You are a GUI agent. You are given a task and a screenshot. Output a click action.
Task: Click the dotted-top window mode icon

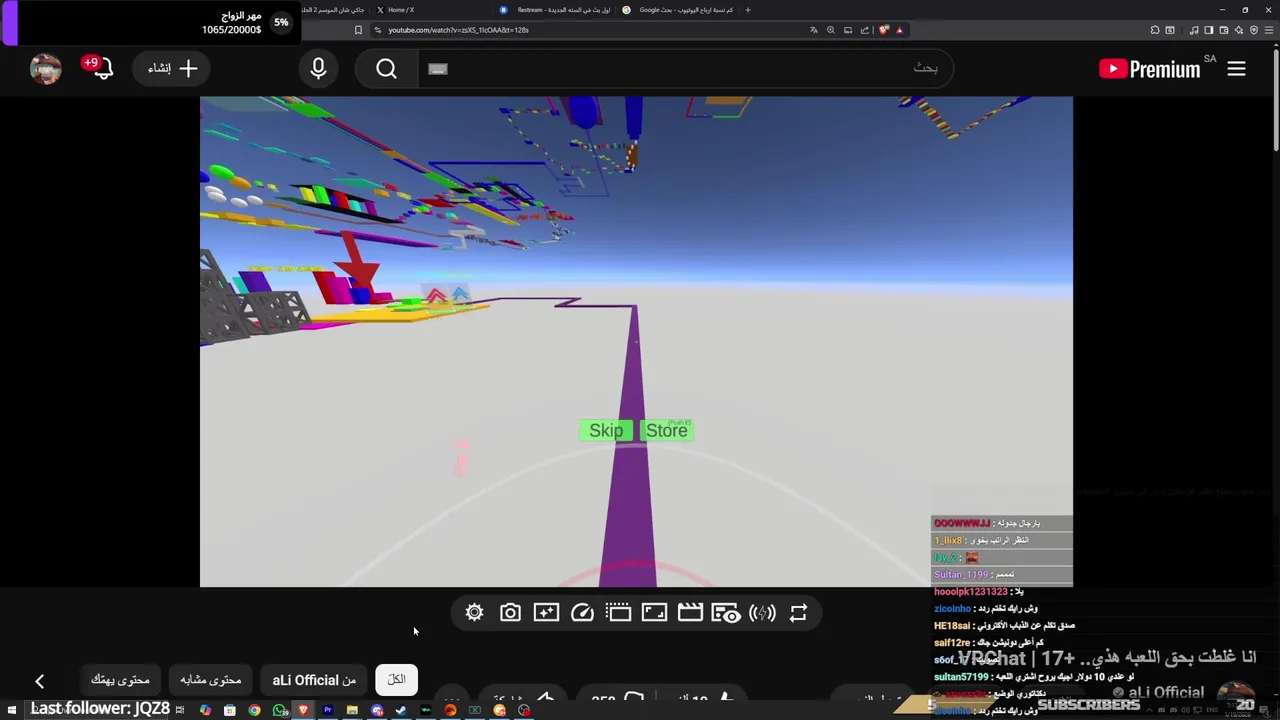[x=618, y=613]
